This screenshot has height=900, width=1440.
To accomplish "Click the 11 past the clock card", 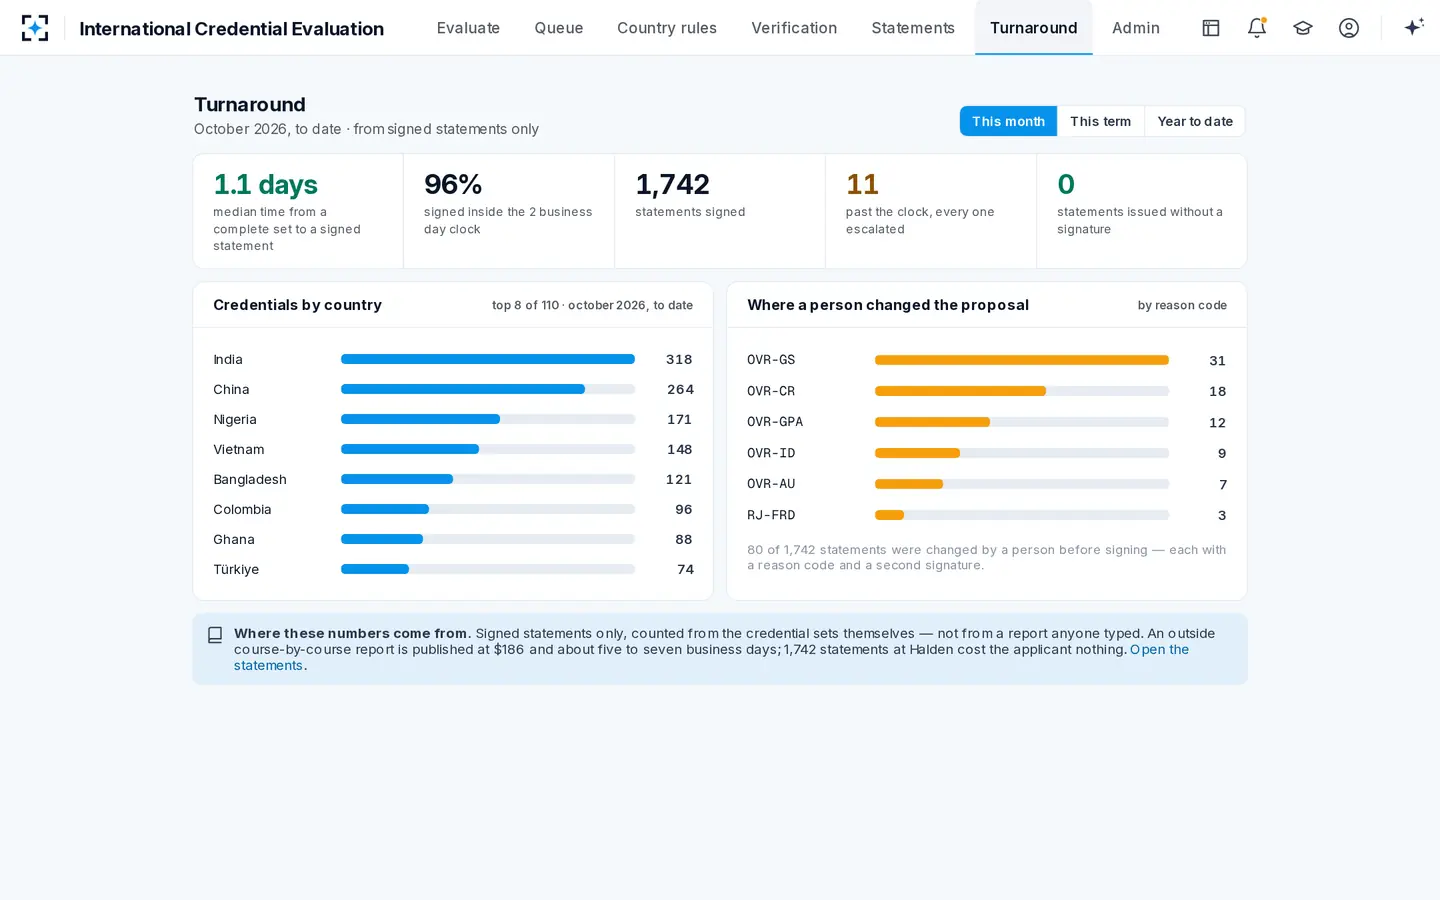I will click(x=931, y=211).
